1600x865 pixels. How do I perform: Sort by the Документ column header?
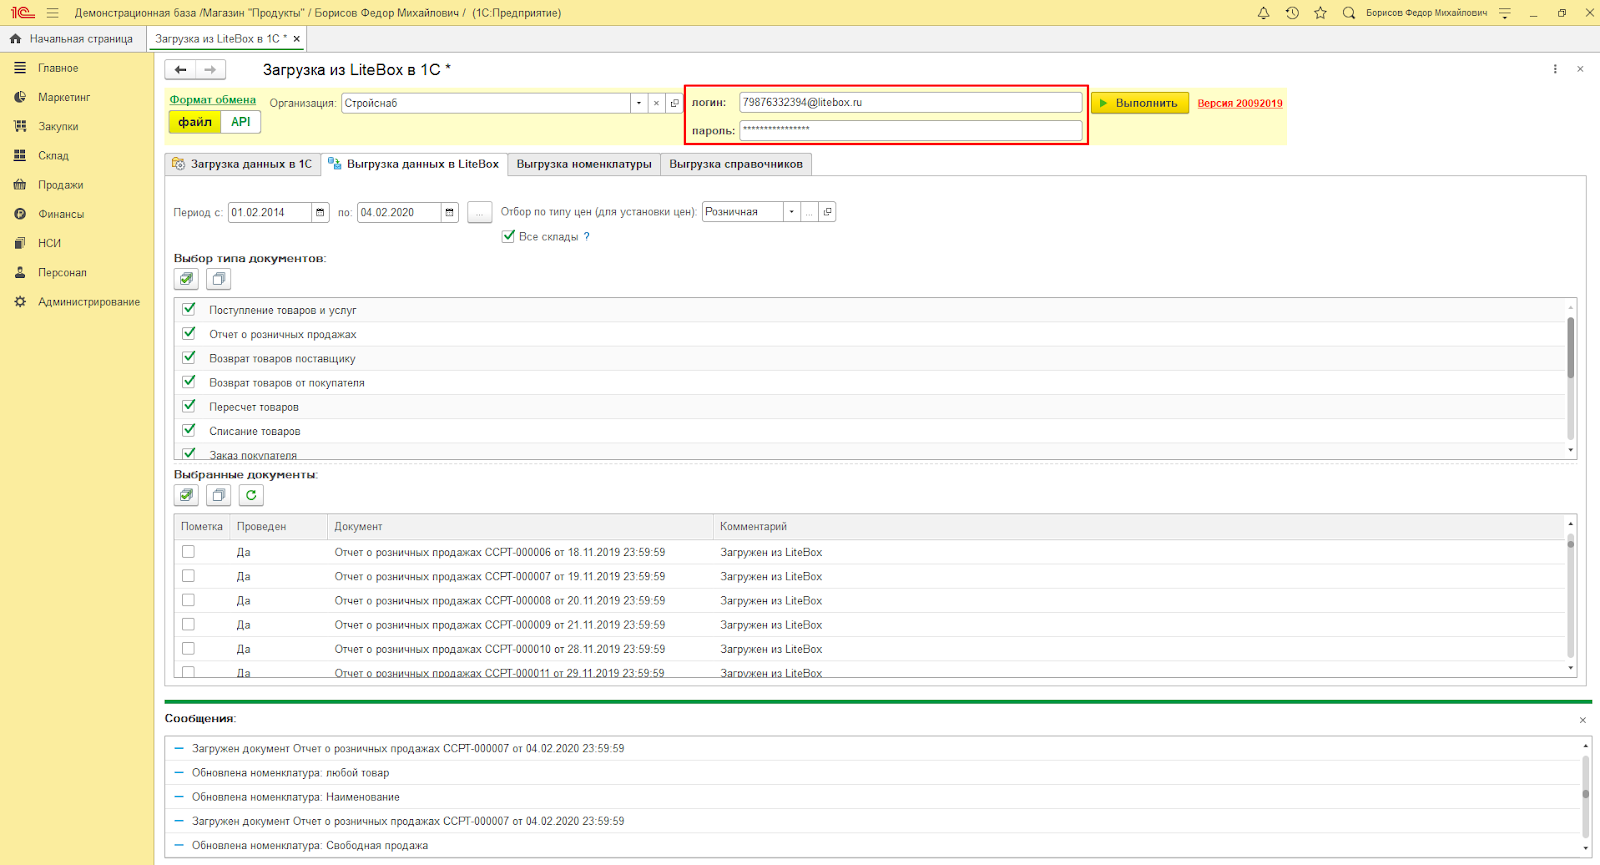[x=520, y=526]
